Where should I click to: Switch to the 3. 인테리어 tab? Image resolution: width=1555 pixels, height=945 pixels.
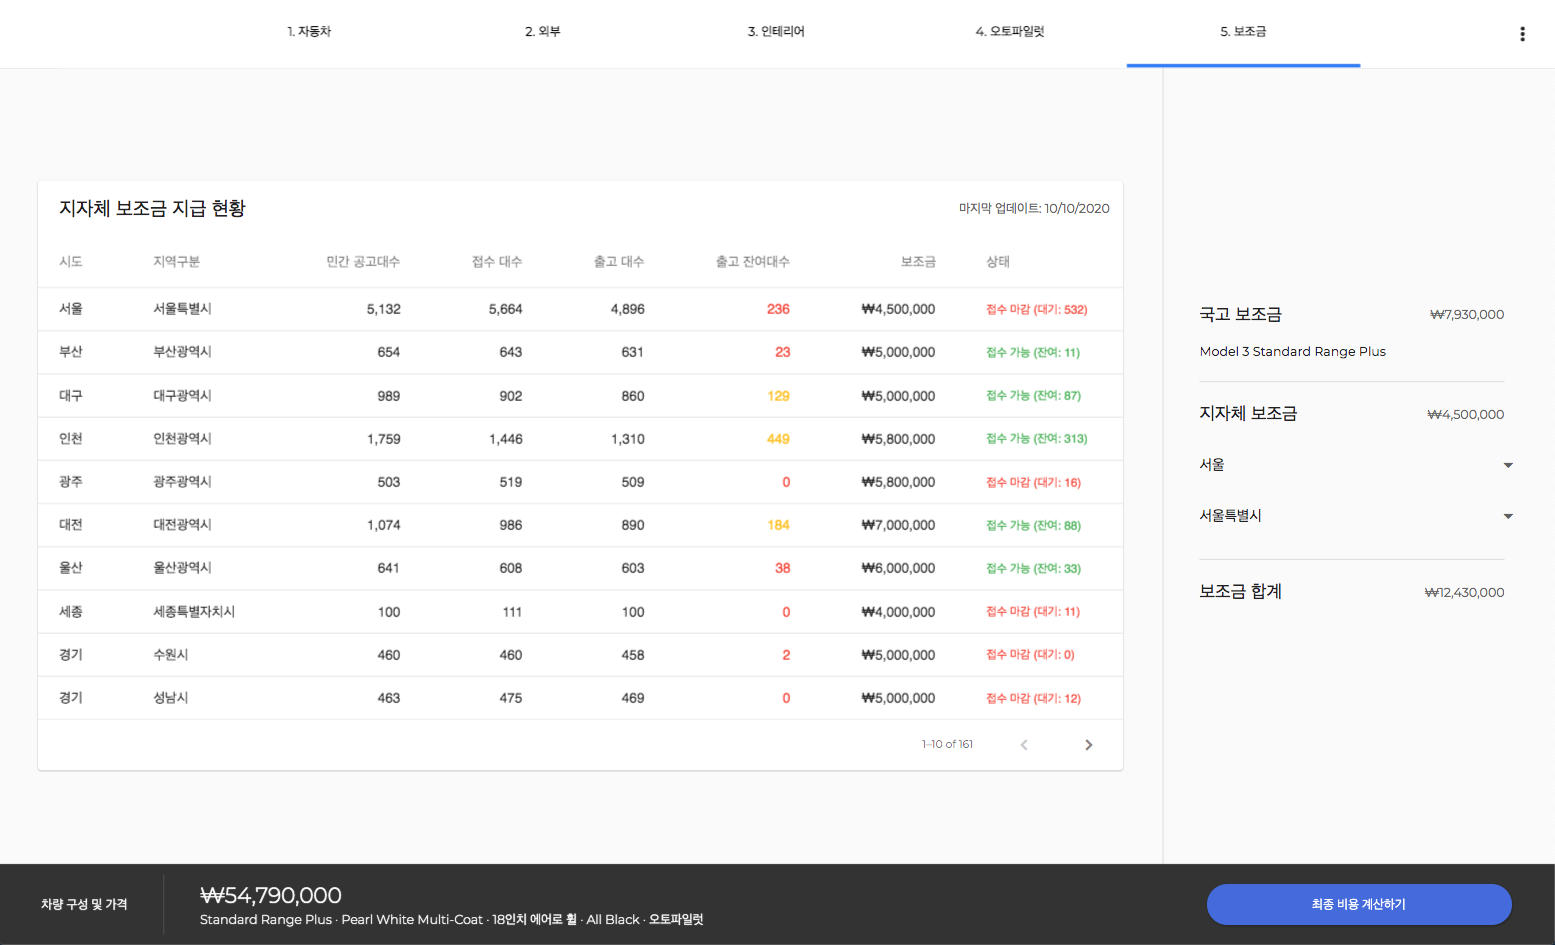click(776, 32)
